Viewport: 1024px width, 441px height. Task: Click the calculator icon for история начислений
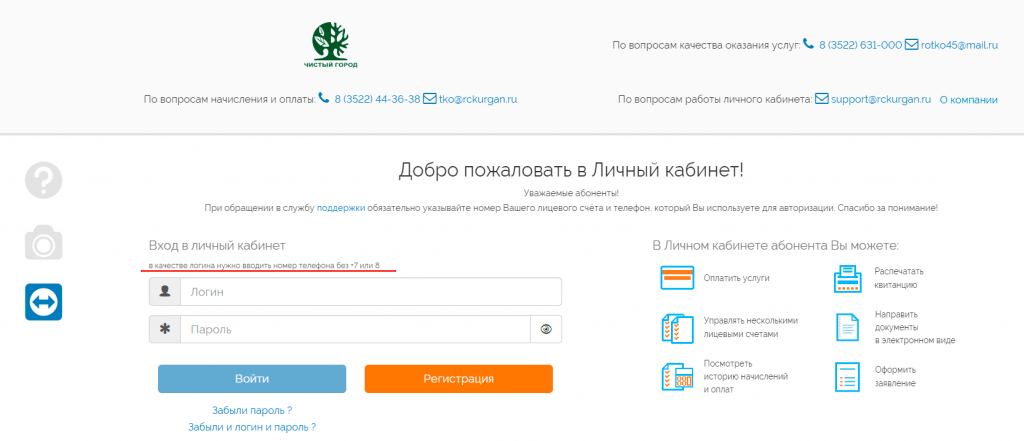point(677,378)
